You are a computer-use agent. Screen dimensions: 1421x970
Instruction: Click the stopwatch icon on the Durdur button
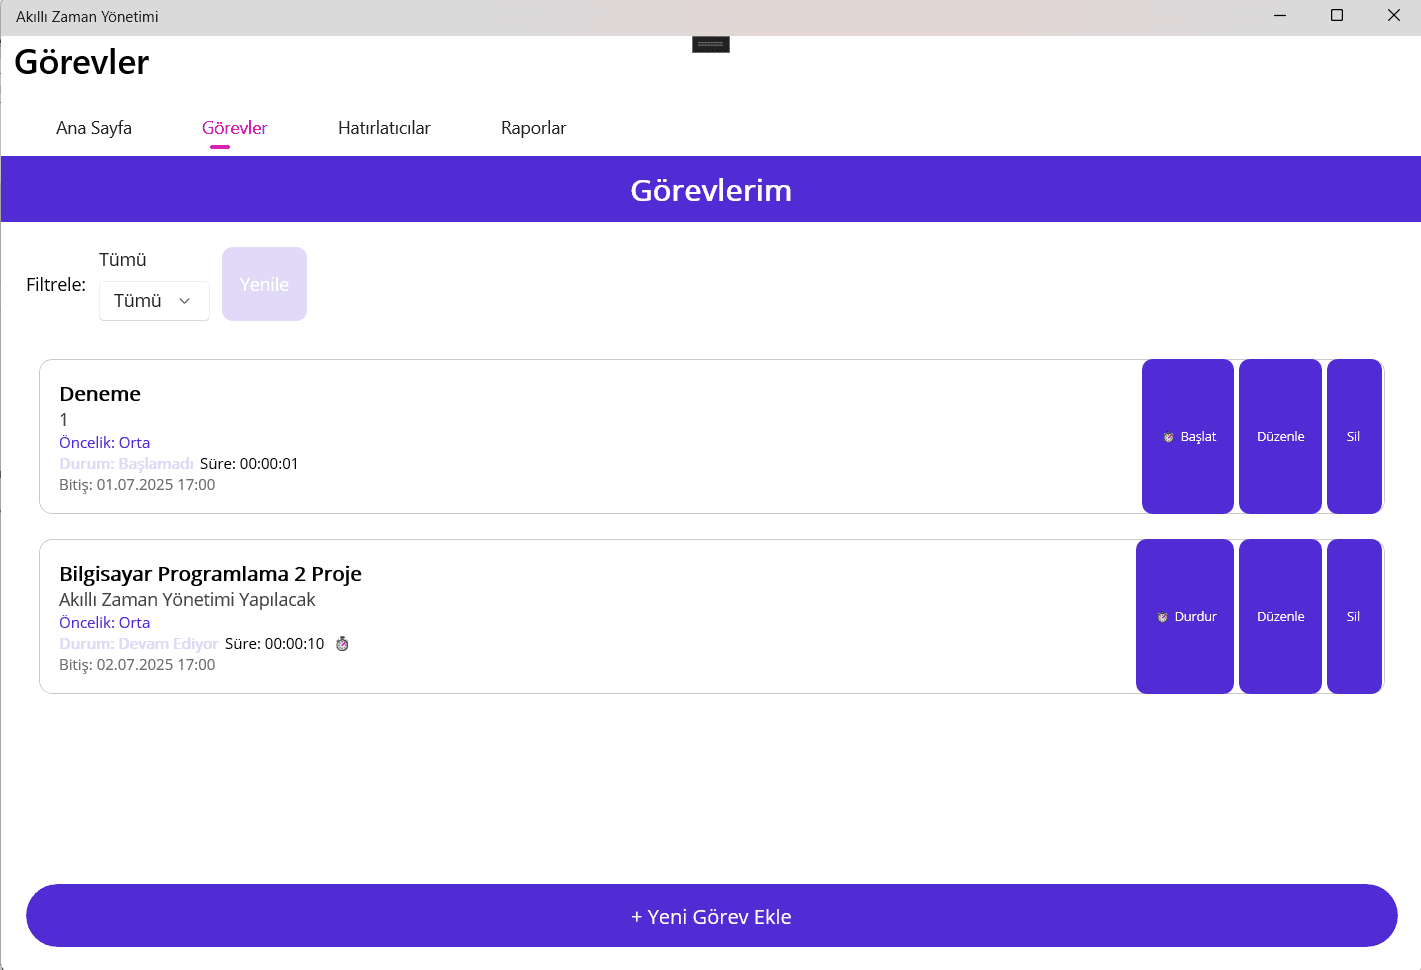1165,617
